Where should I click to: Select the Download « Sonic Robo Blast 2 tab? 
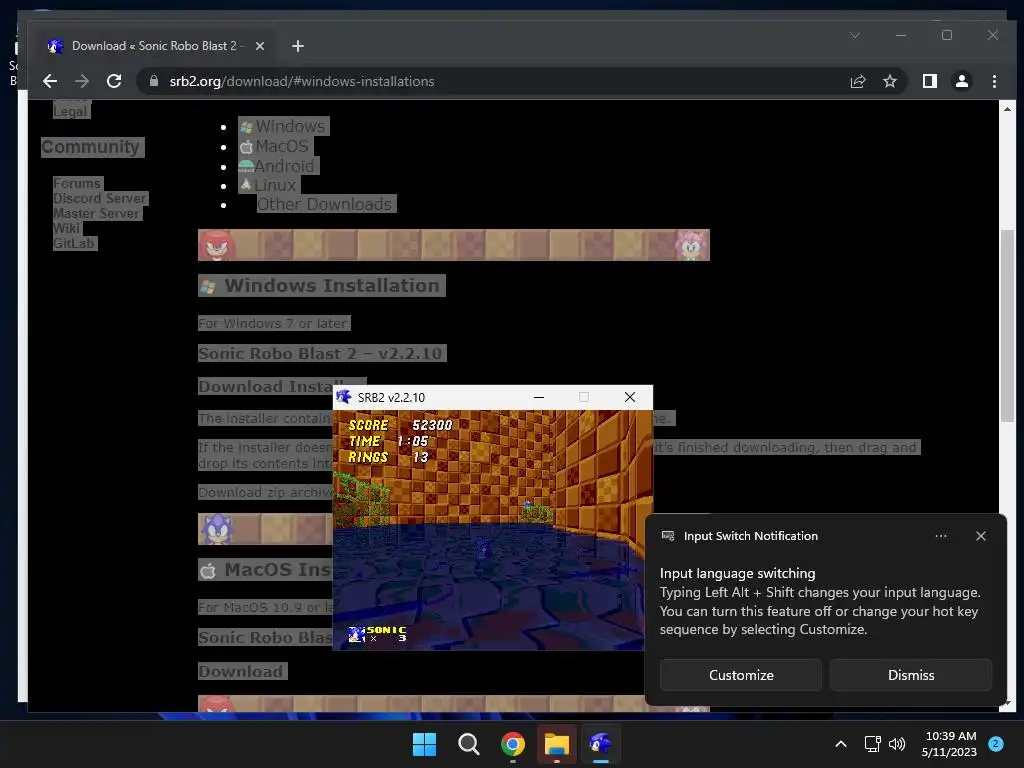pyautogui.click(x=157, y=46)
